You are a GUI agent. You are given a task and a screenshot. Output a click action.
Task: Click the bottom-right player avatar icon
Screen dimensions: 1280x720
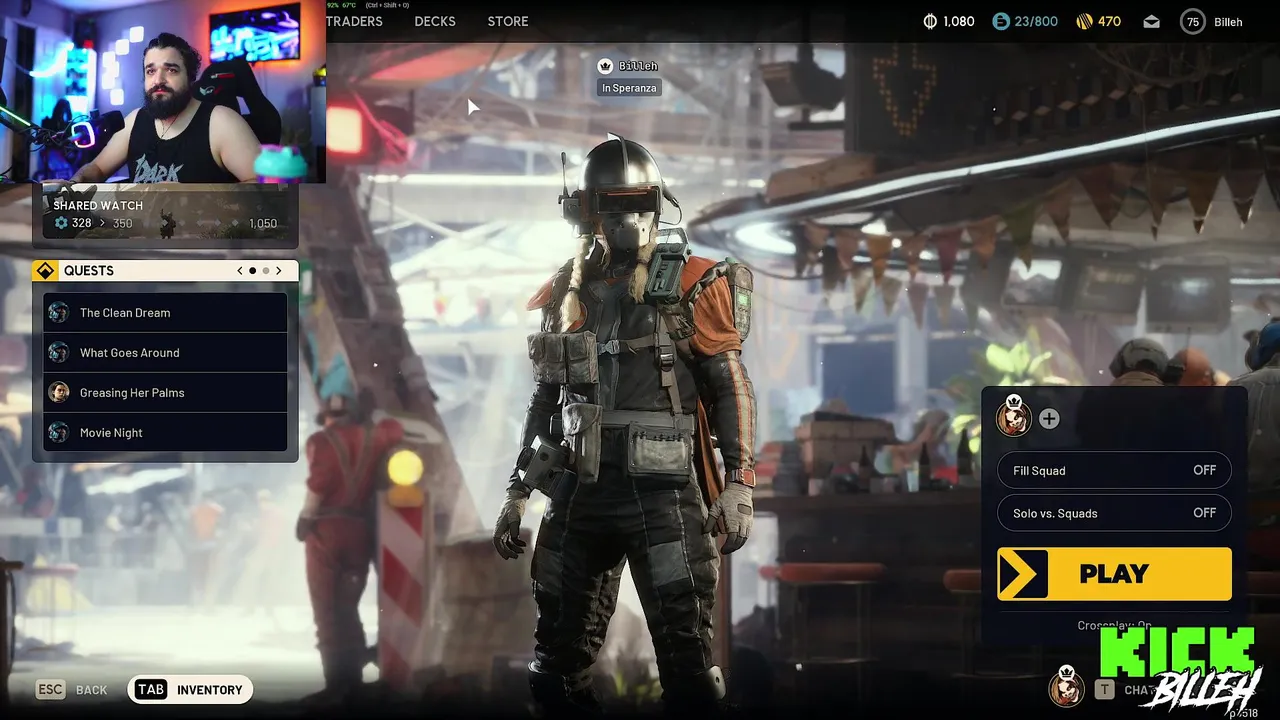[1066, 687]
